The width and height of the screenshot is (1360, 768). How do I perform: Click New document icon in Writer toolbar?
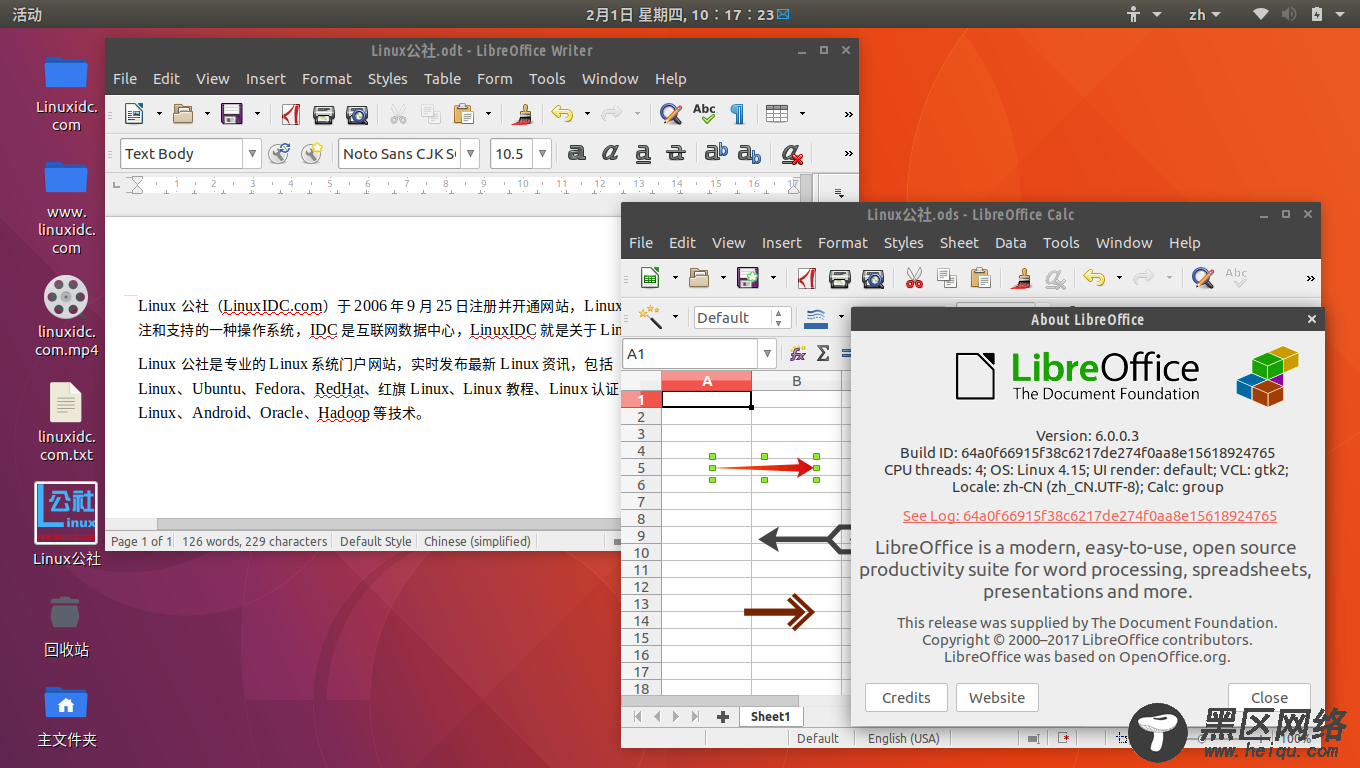(134, 114)
